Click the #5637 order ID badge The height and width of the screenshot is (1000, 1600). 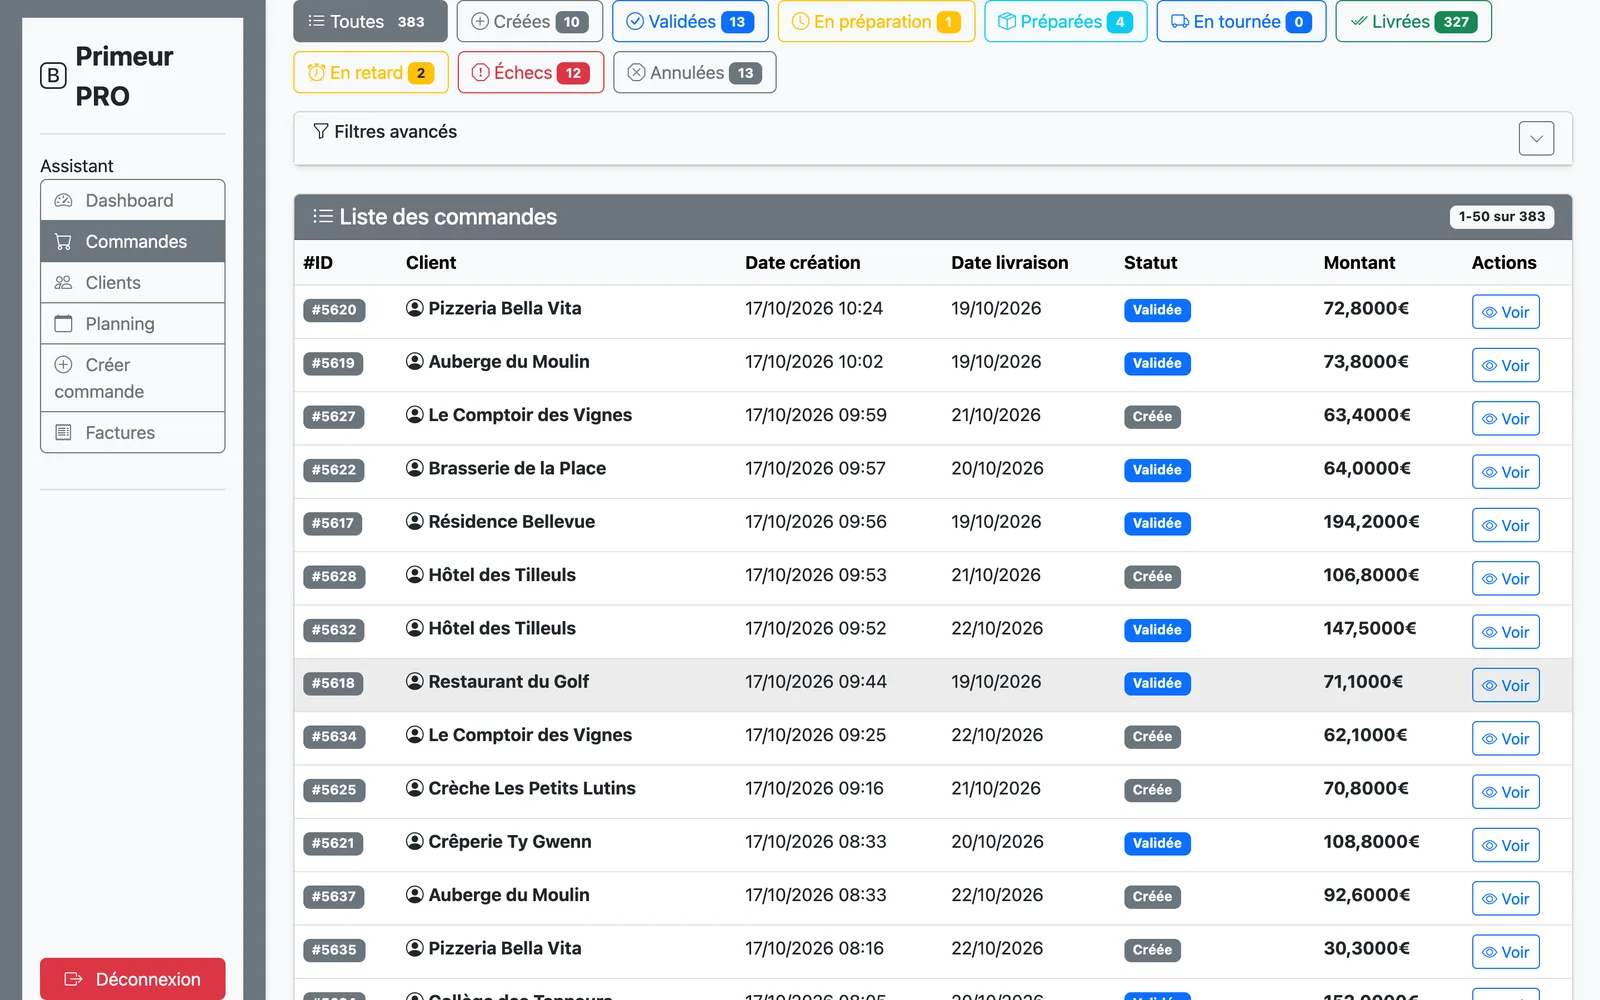333,896
